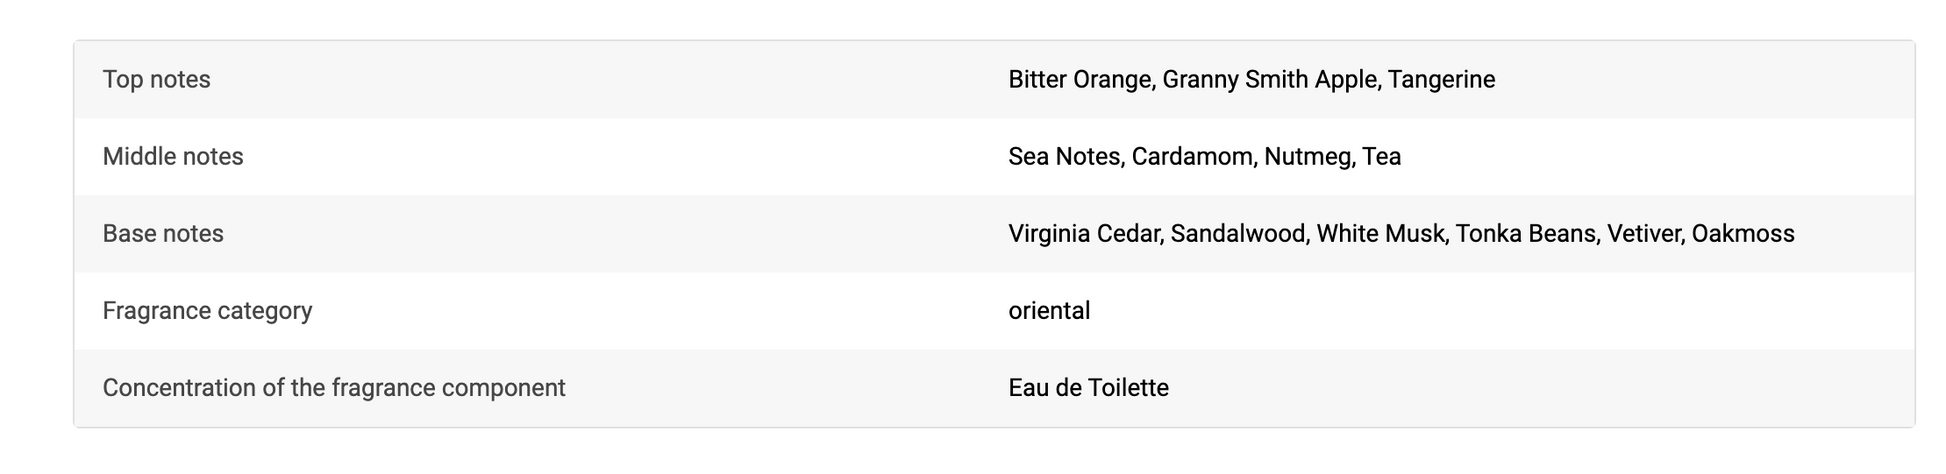Click the oriental fragrance category value
Image resolution: width=1946 pixels, height=474 pixels.
(1049, 311)
